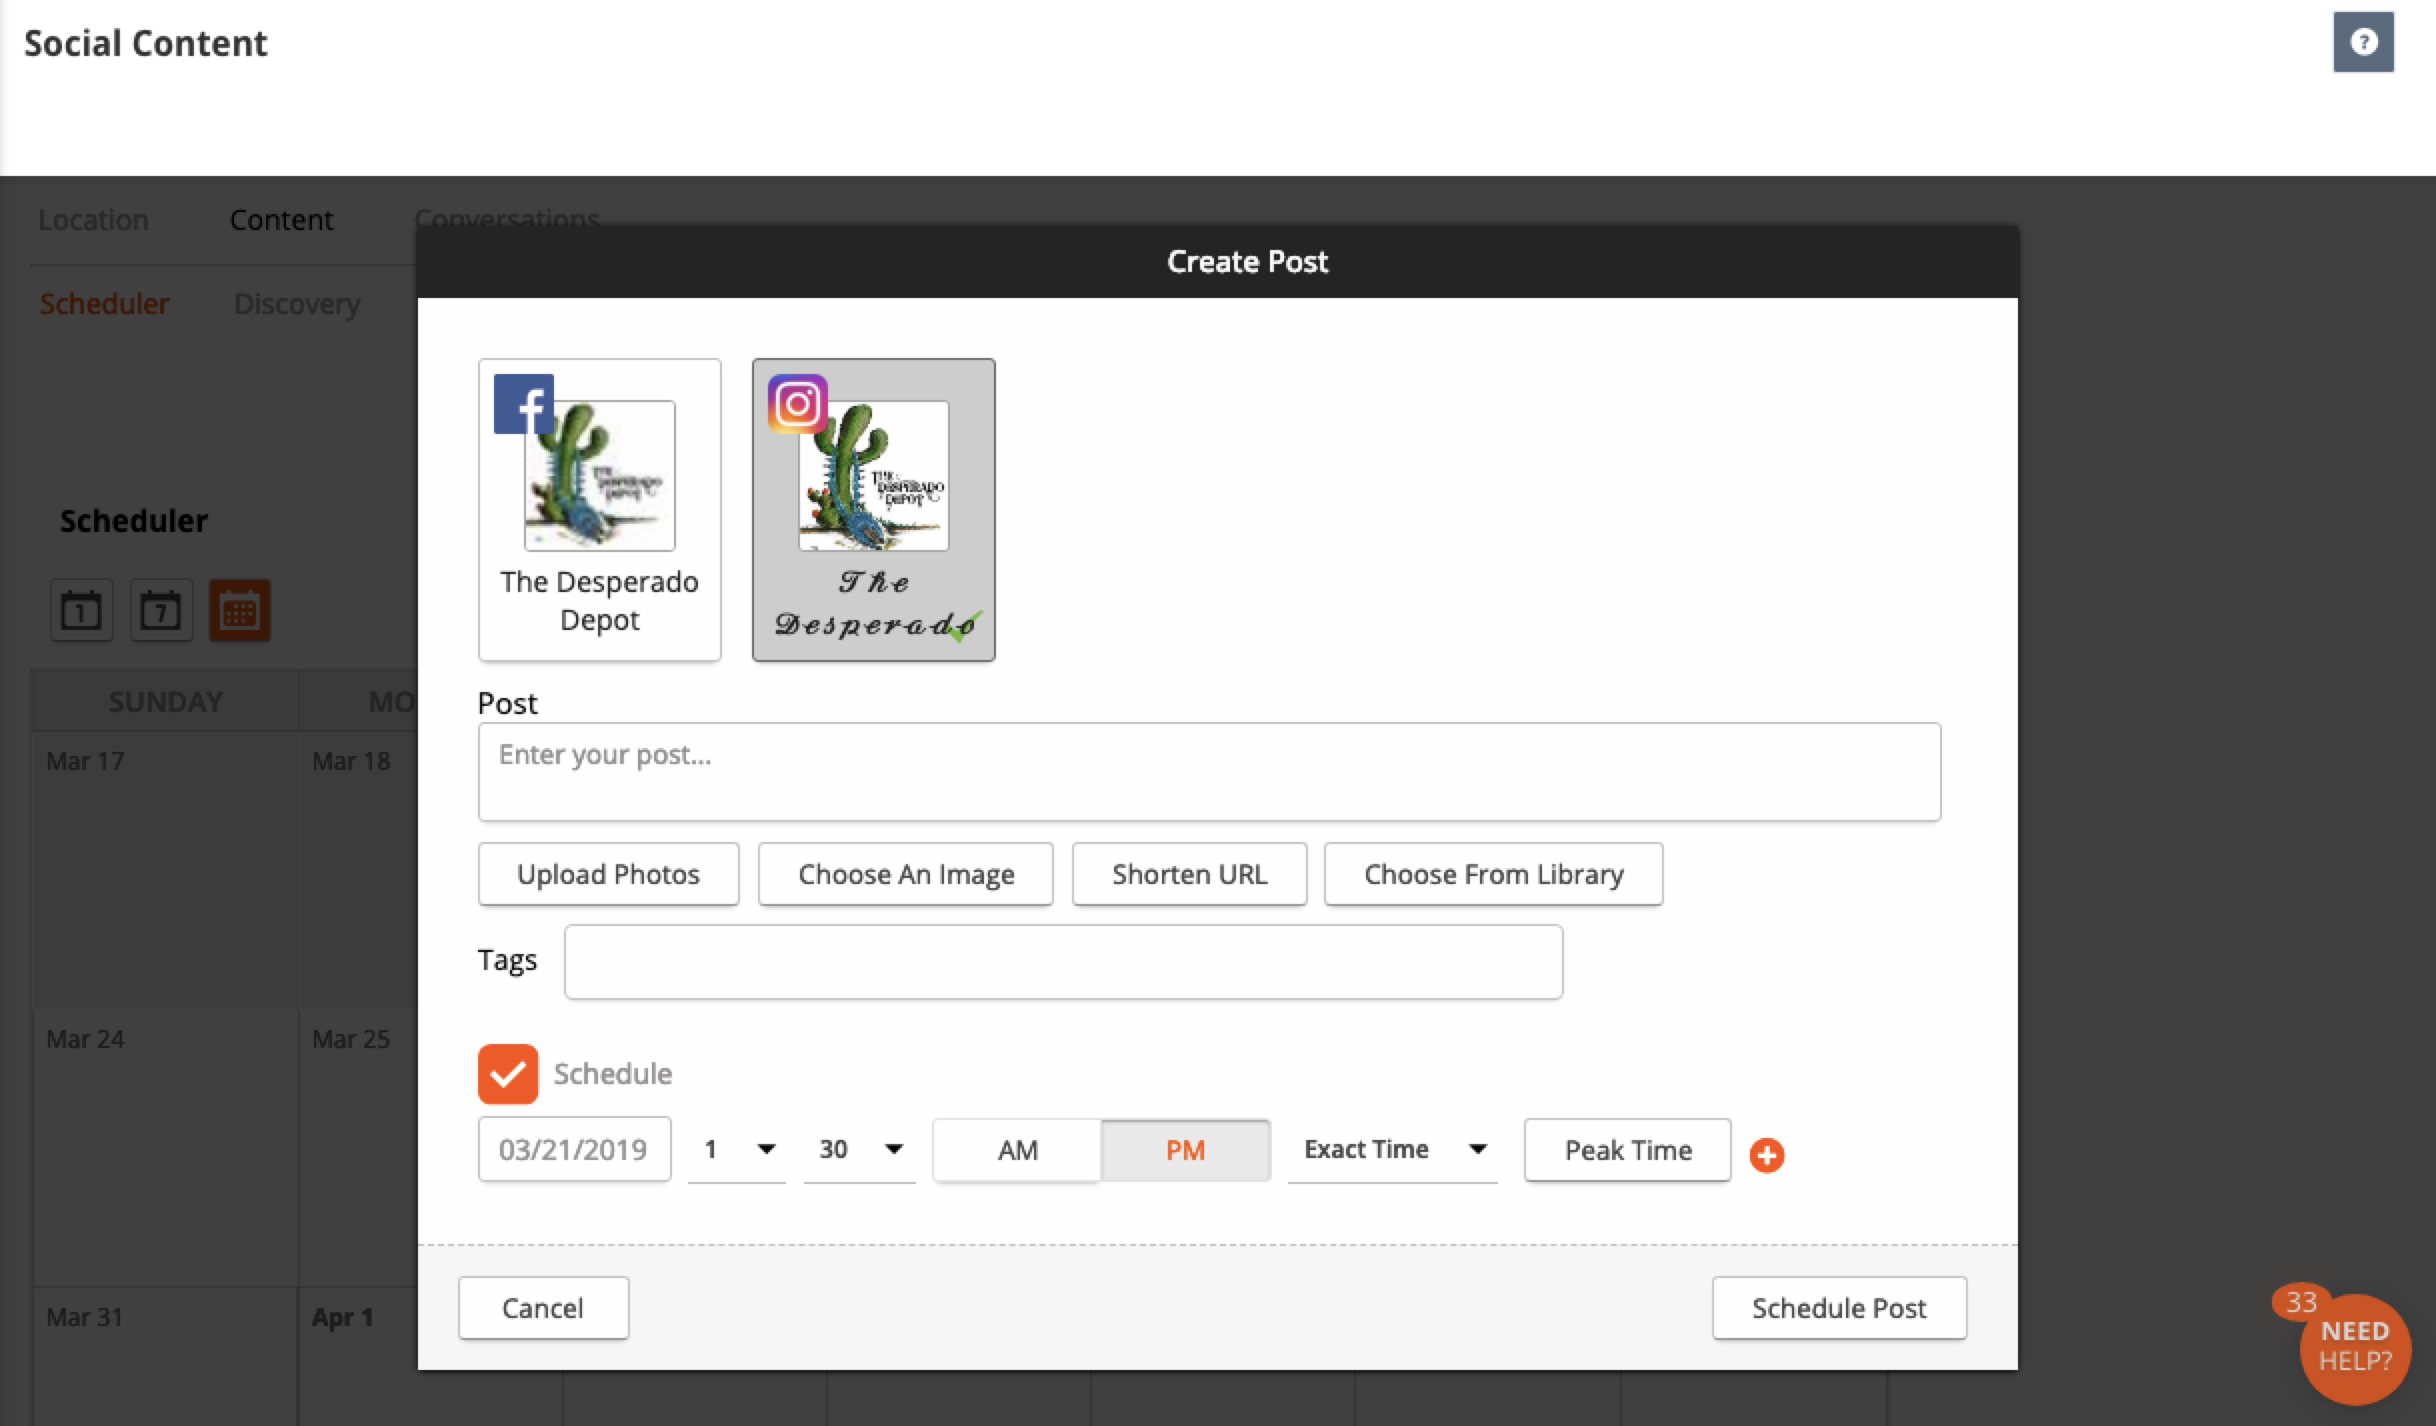The image size is (2436, 1426).
Task: Focus the Enter your post text area
Action: [1209, 772]
